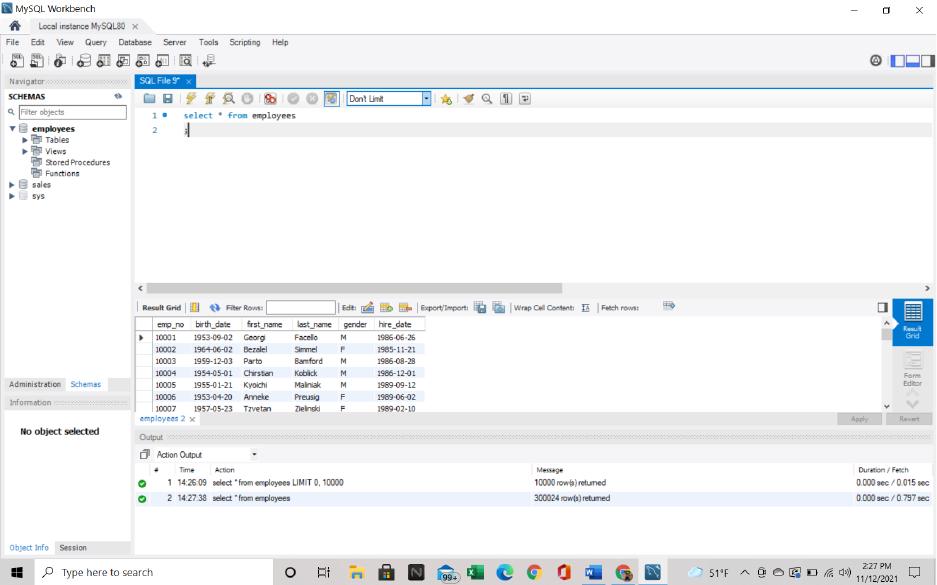Toggle result side panel visibility
Image resolution: width=937 pixels, height=585 pixels.
click(x=883, y=307)
